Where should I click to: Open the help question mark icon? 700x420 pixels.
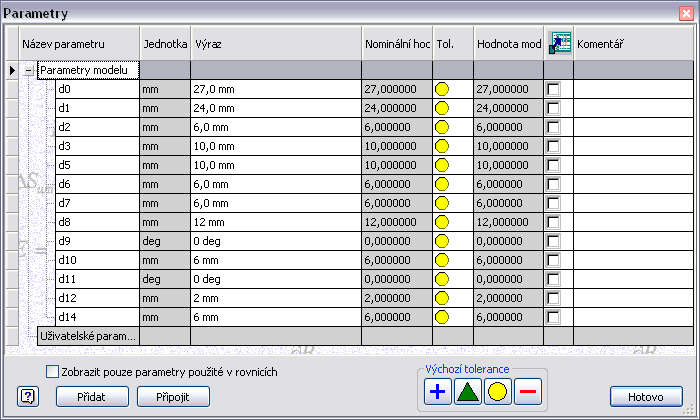coord(28,396)
